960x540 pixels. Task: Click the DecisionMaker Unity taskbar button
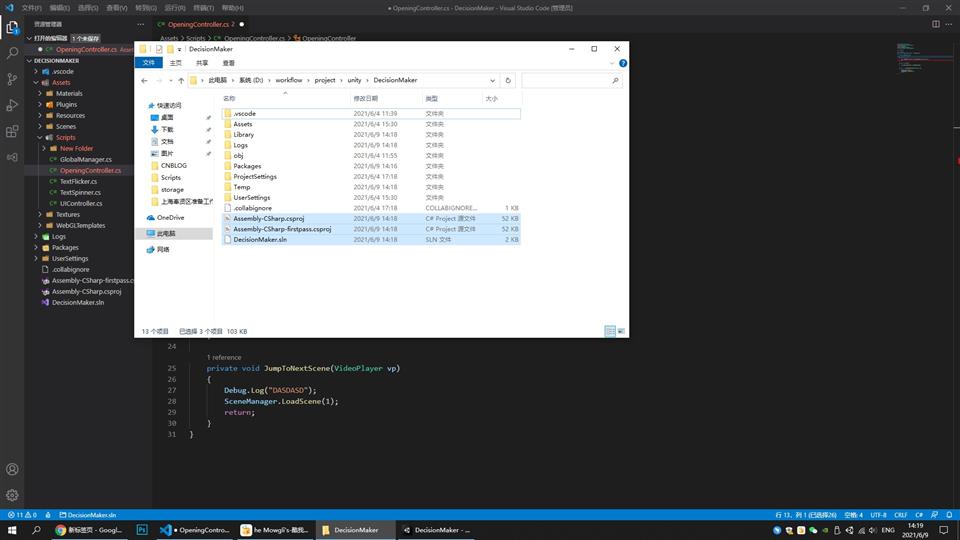coord(437,530)
